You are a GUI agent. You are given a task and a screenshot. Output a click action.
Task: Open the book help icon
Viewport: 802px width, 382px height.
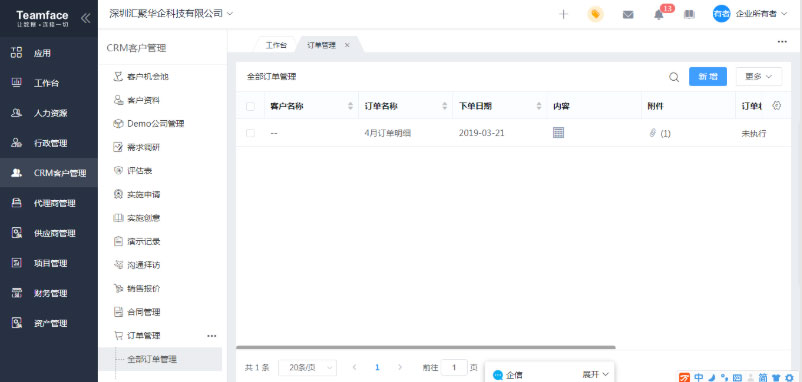coord(689,14)
